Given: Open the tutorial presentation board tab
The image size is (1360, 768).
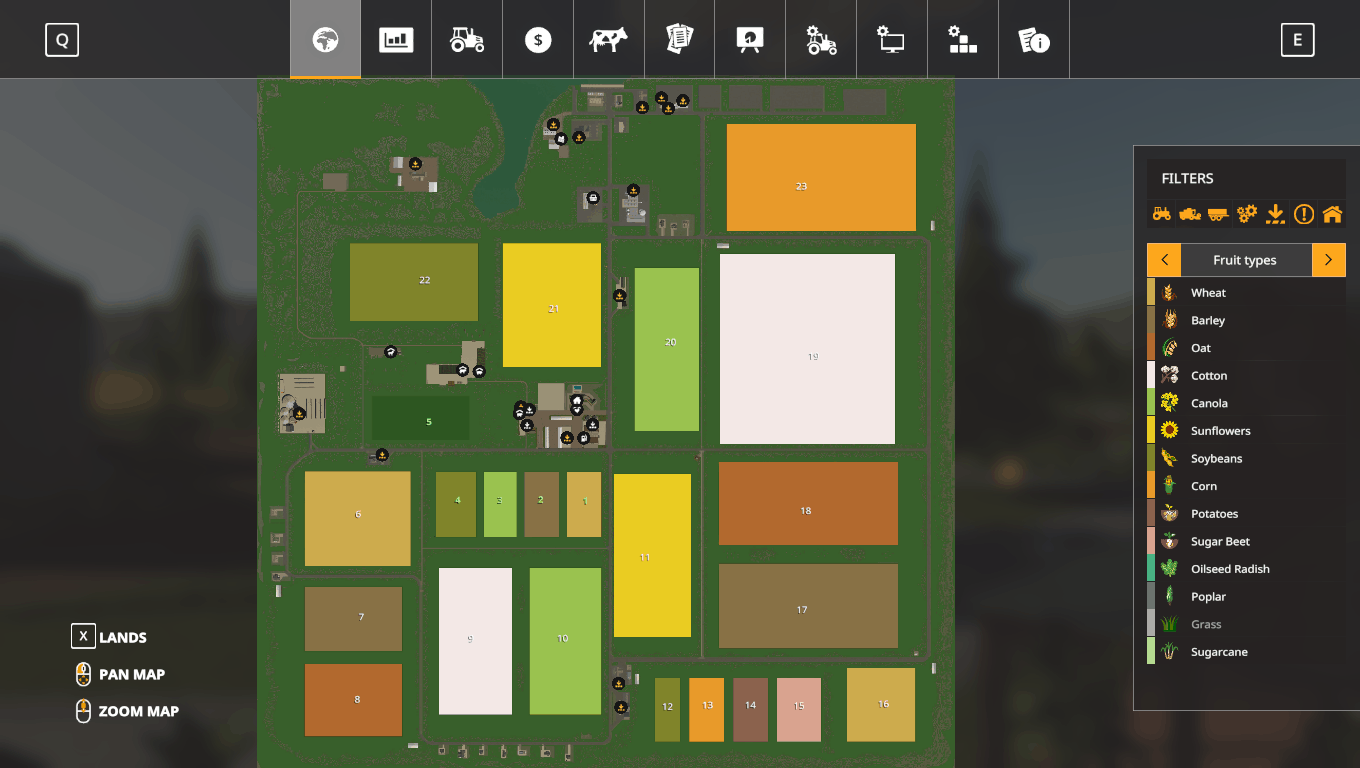Looking at the screenshot, I should (750, 40).
